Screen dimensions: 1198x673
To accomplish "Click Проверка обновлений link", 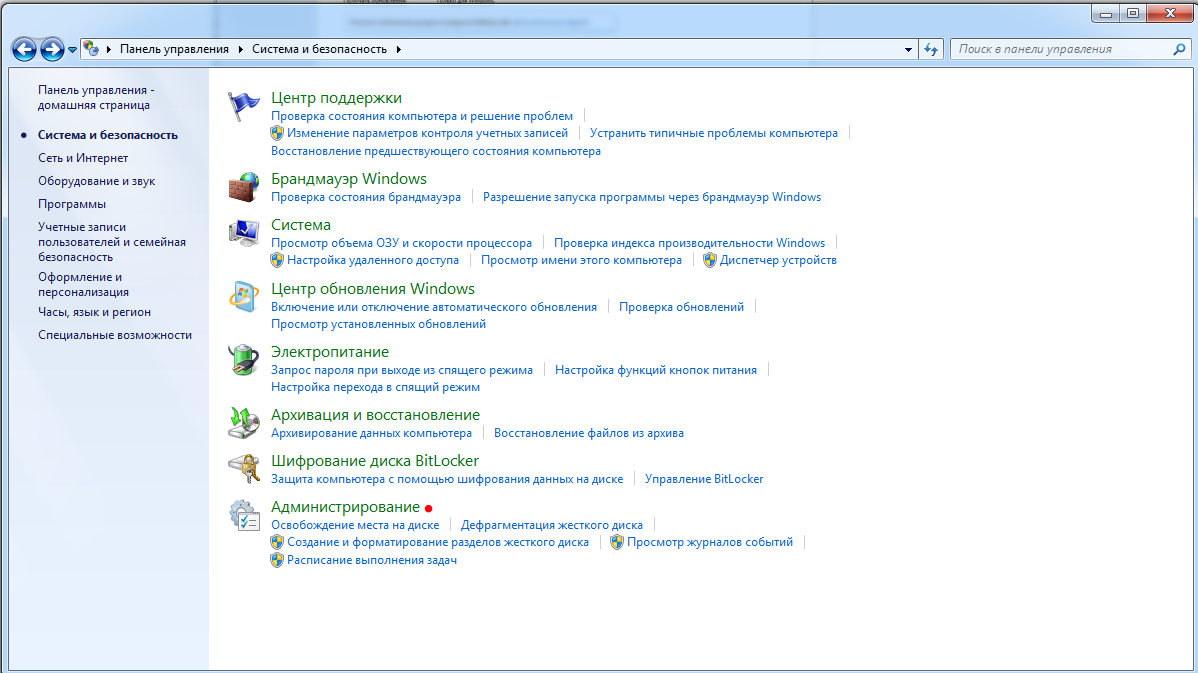I will pyautogui.click(x=682, y=307).
